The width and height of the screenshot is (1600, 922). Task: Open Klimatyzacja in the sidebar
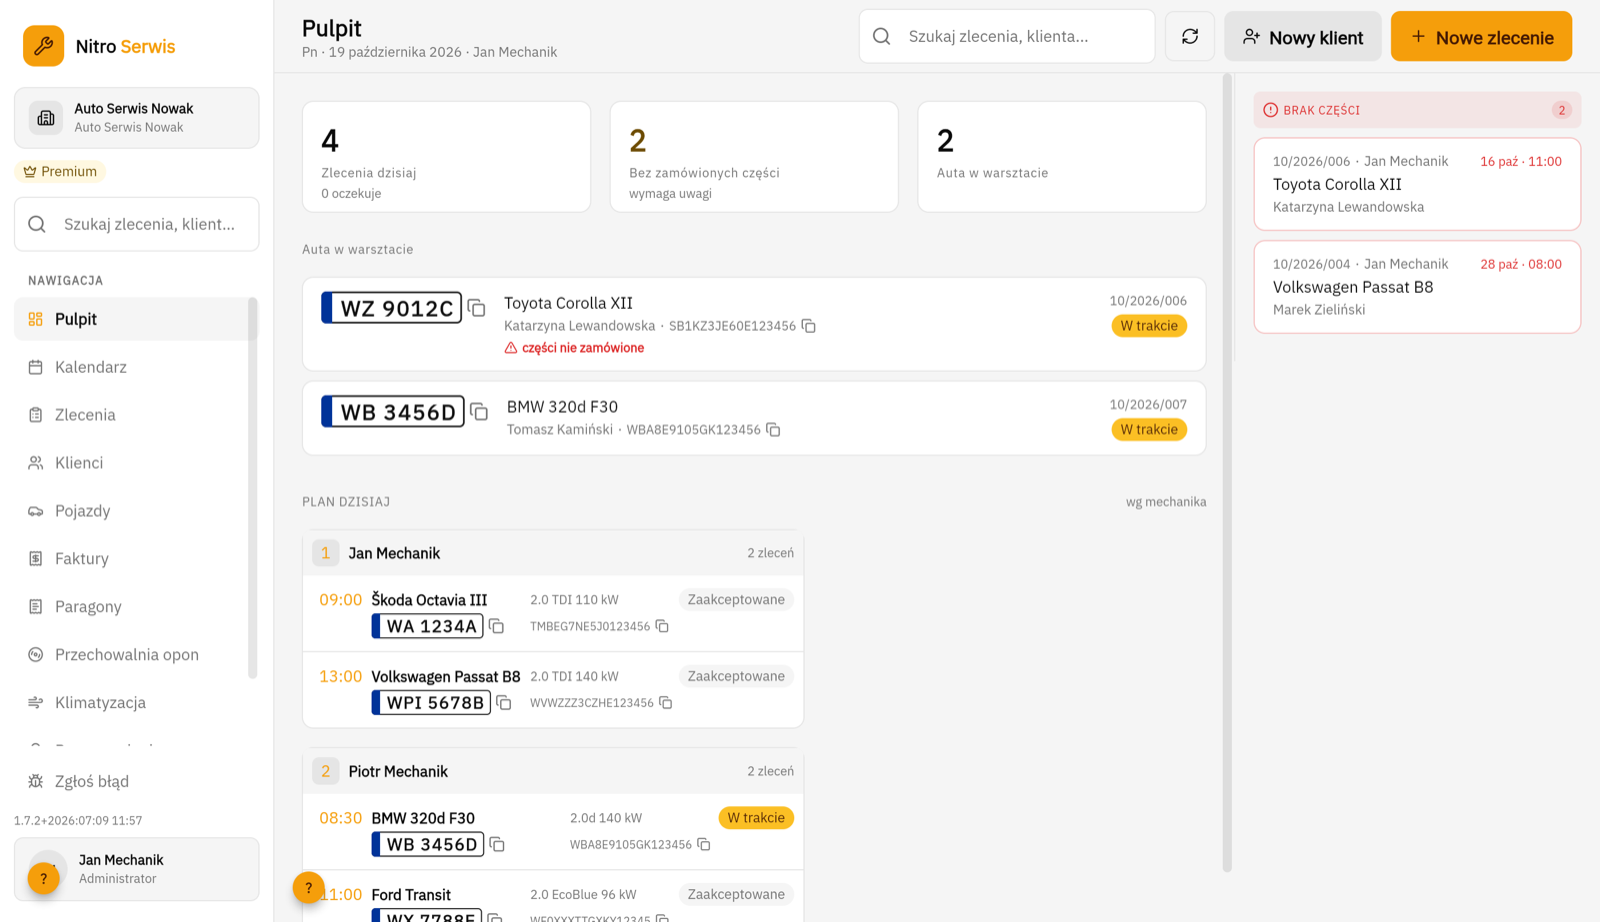pos(131,703)
